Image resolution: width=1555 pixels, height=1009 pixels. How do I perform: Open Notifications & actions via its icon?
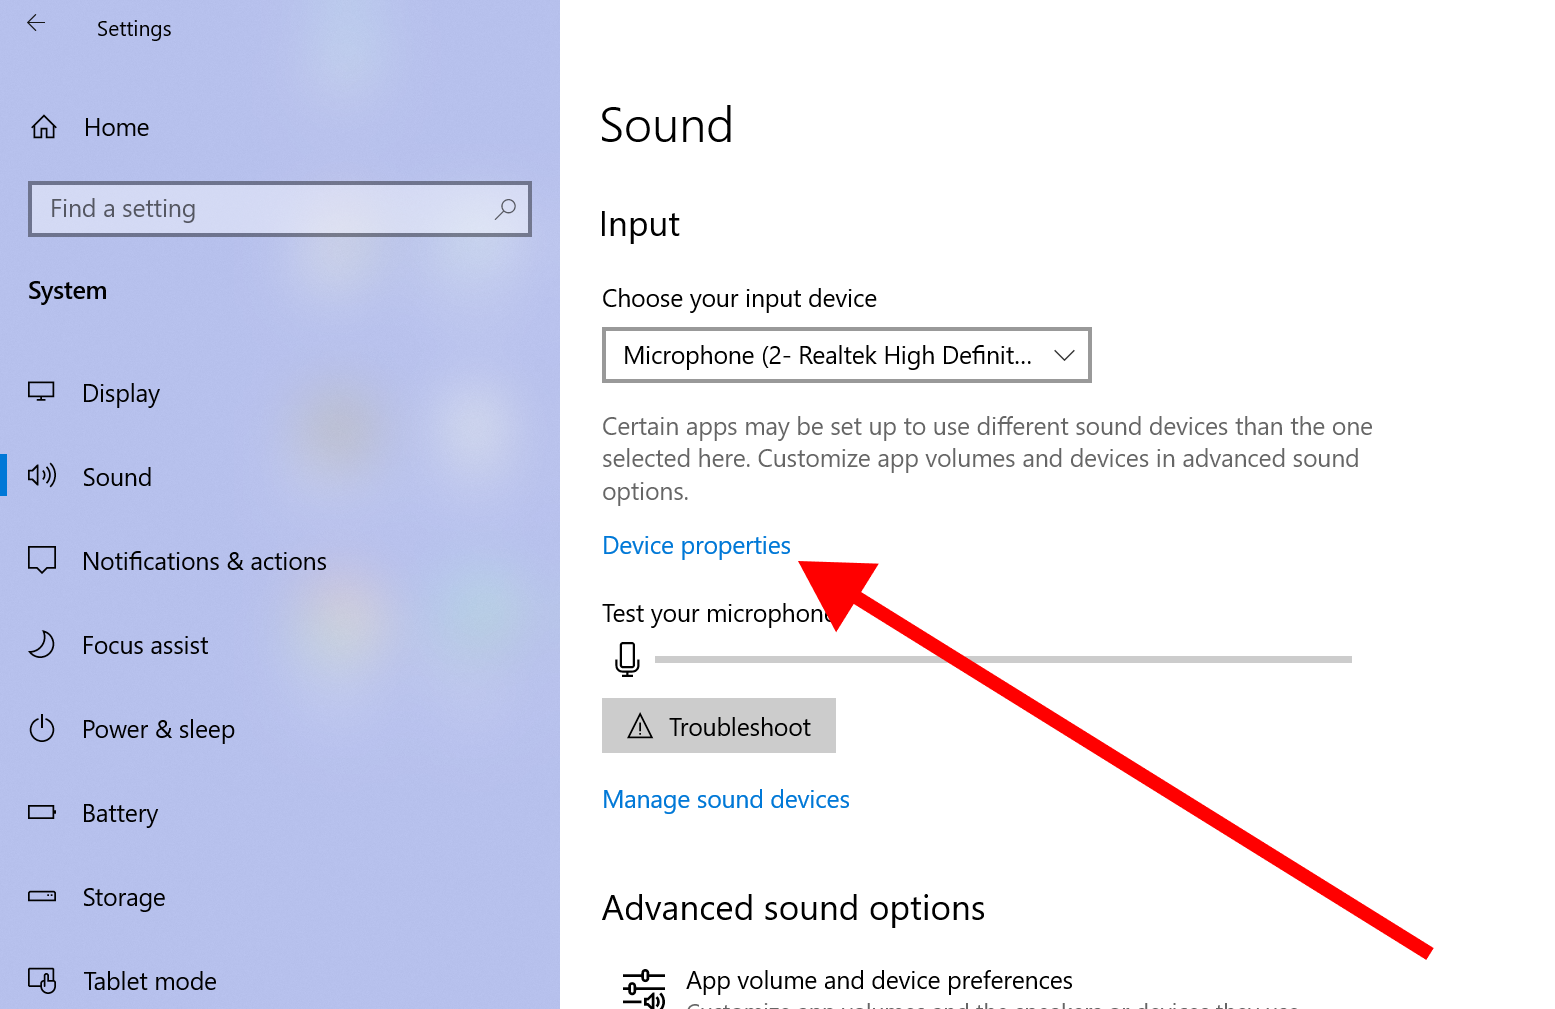[41, 560]
